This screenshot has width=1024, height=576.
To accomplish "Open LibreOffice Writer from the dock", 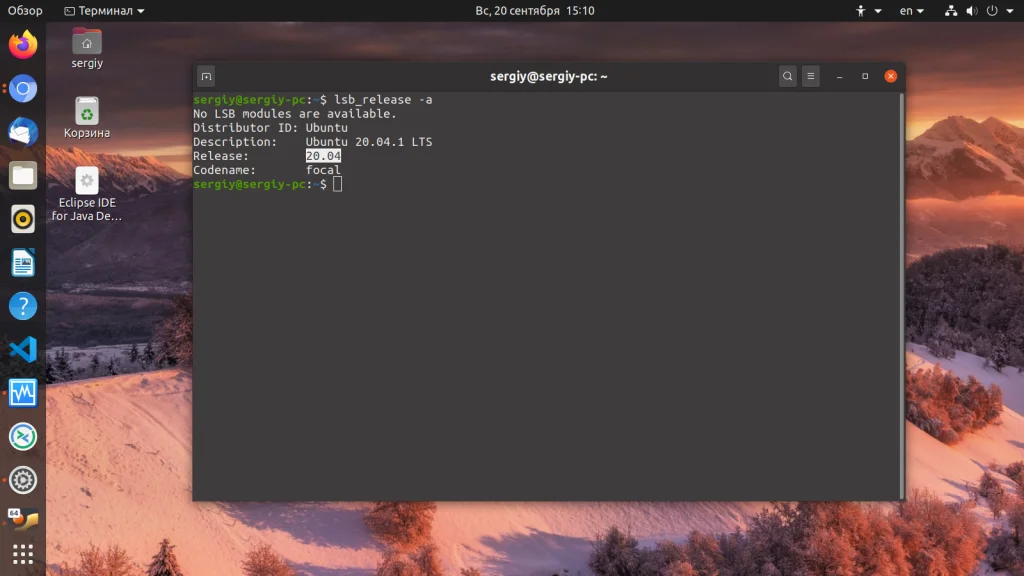I will pos(23,263).
